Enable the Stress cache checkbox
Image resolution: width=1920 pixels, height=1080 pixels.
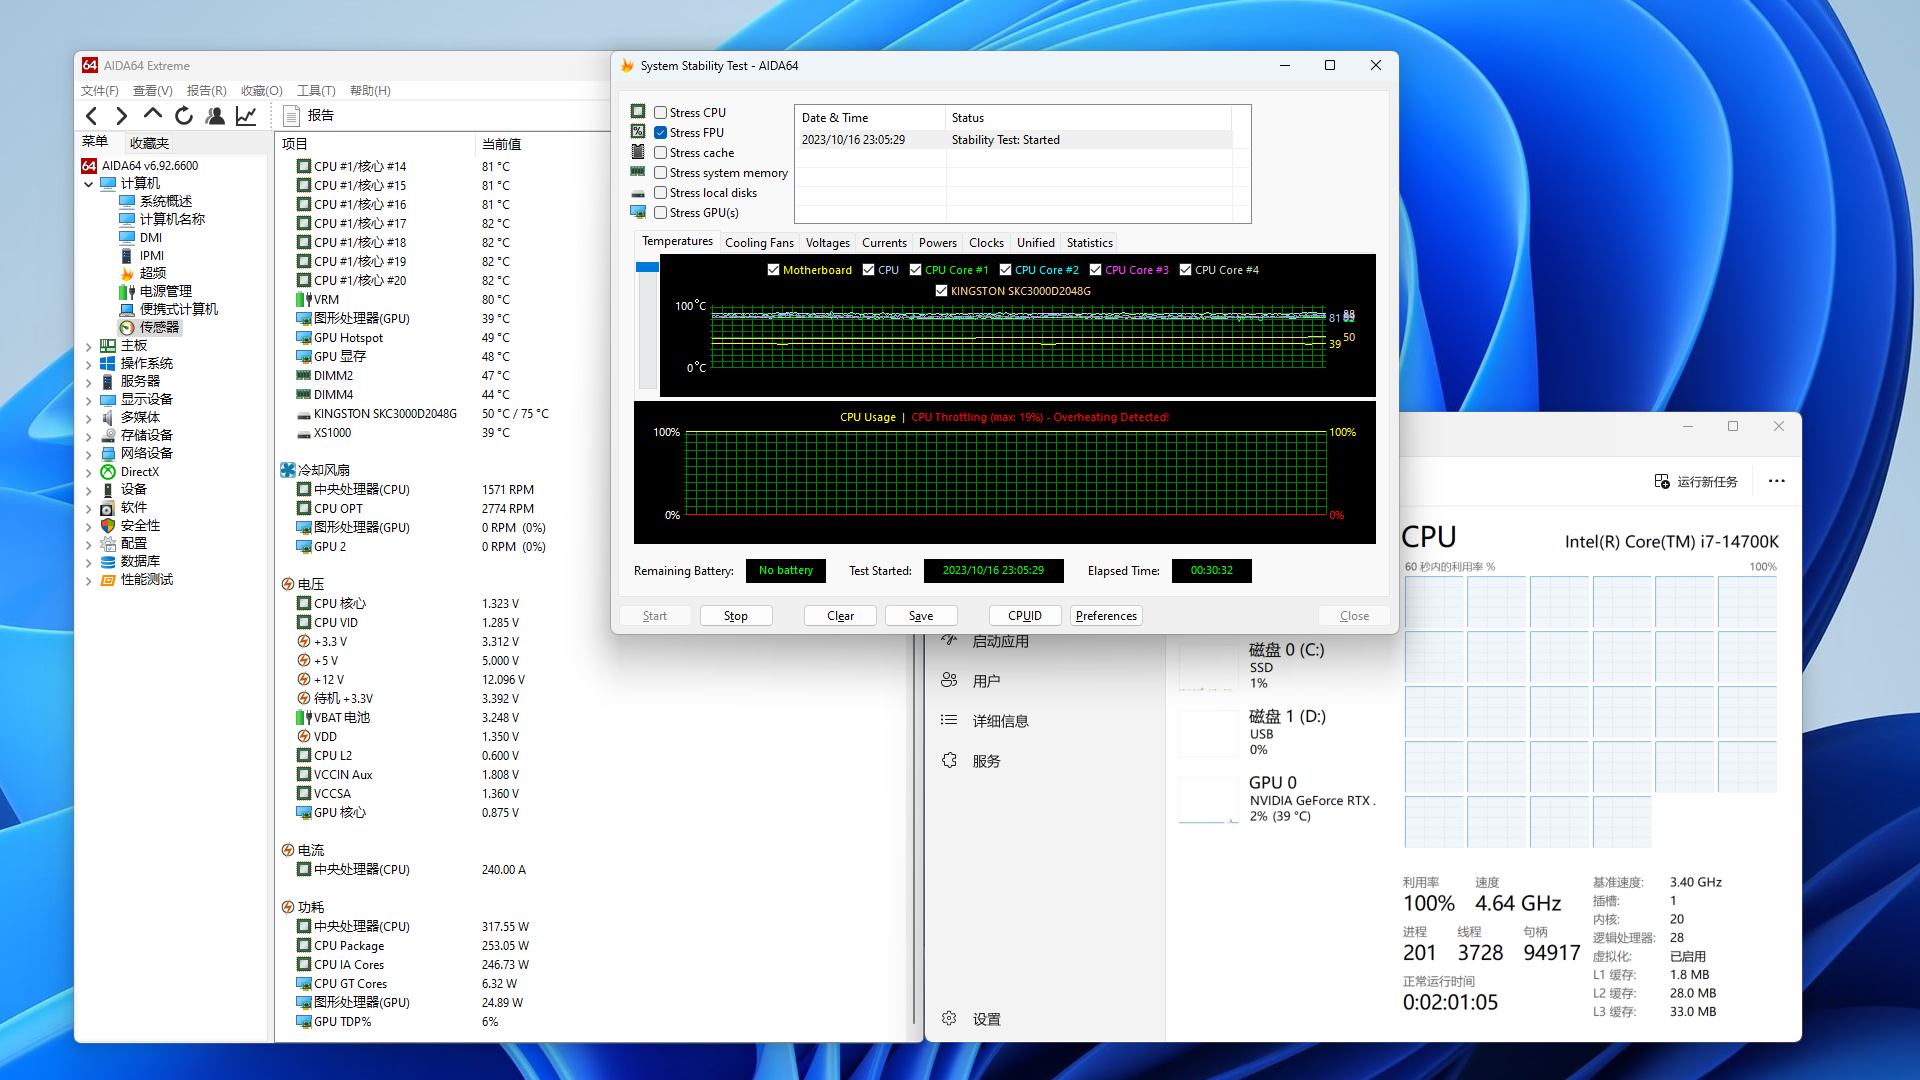tap(661, 153)
